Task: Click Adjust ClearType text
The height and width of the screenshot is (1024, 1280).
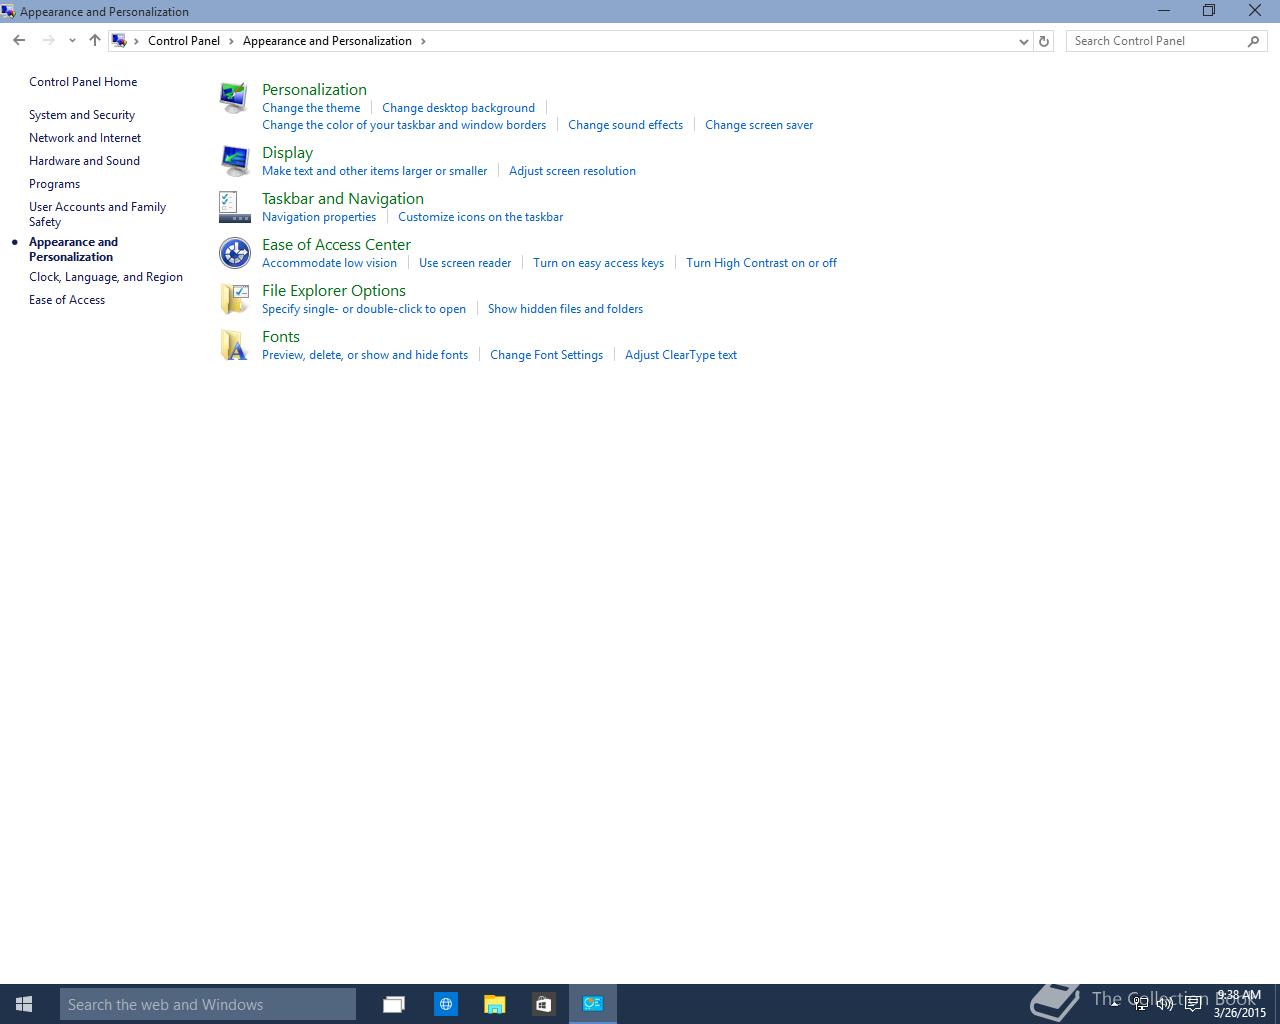Action: click(x=681, y=355)
